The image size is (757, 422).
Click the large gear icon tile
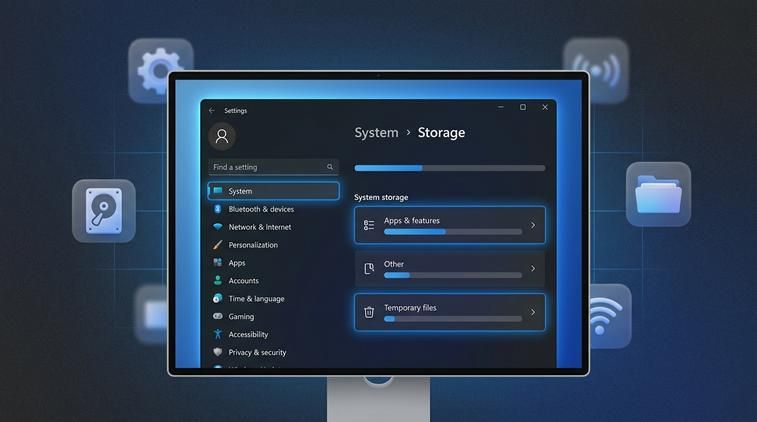tap(161, 71)
